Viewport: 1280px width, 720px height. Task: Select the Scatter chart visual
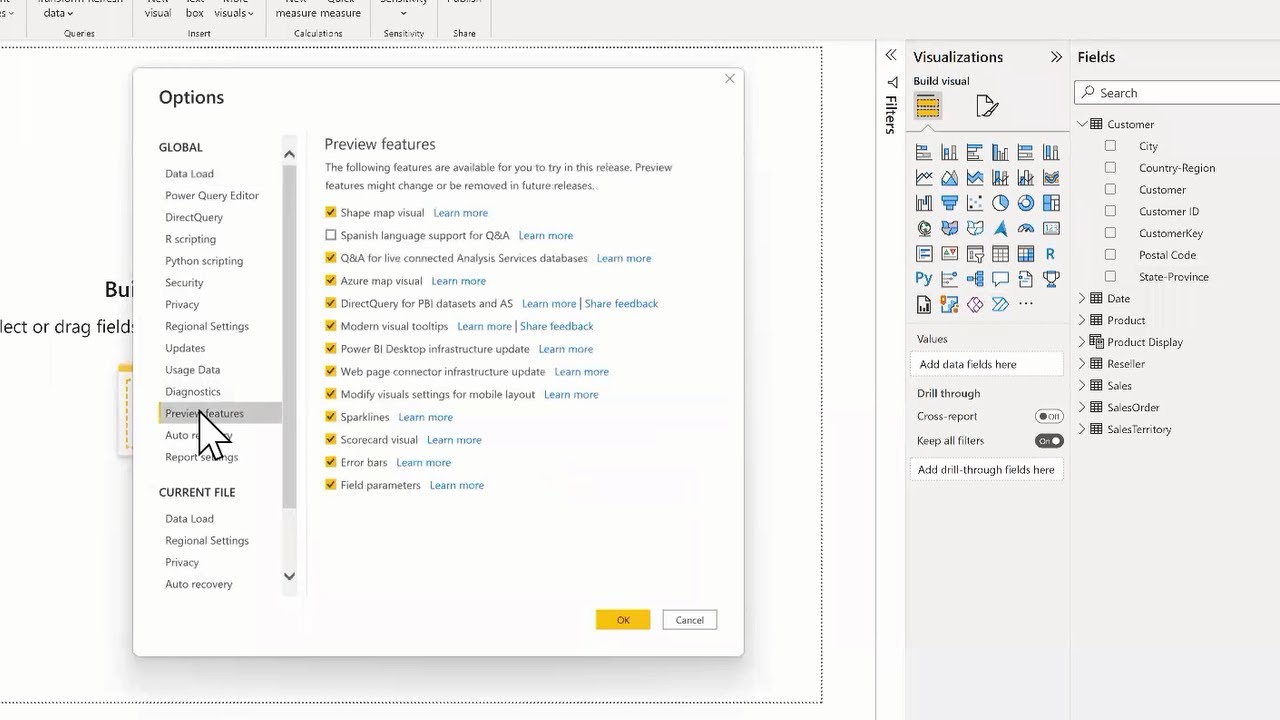pyautogui.click(x=975, y=203)
